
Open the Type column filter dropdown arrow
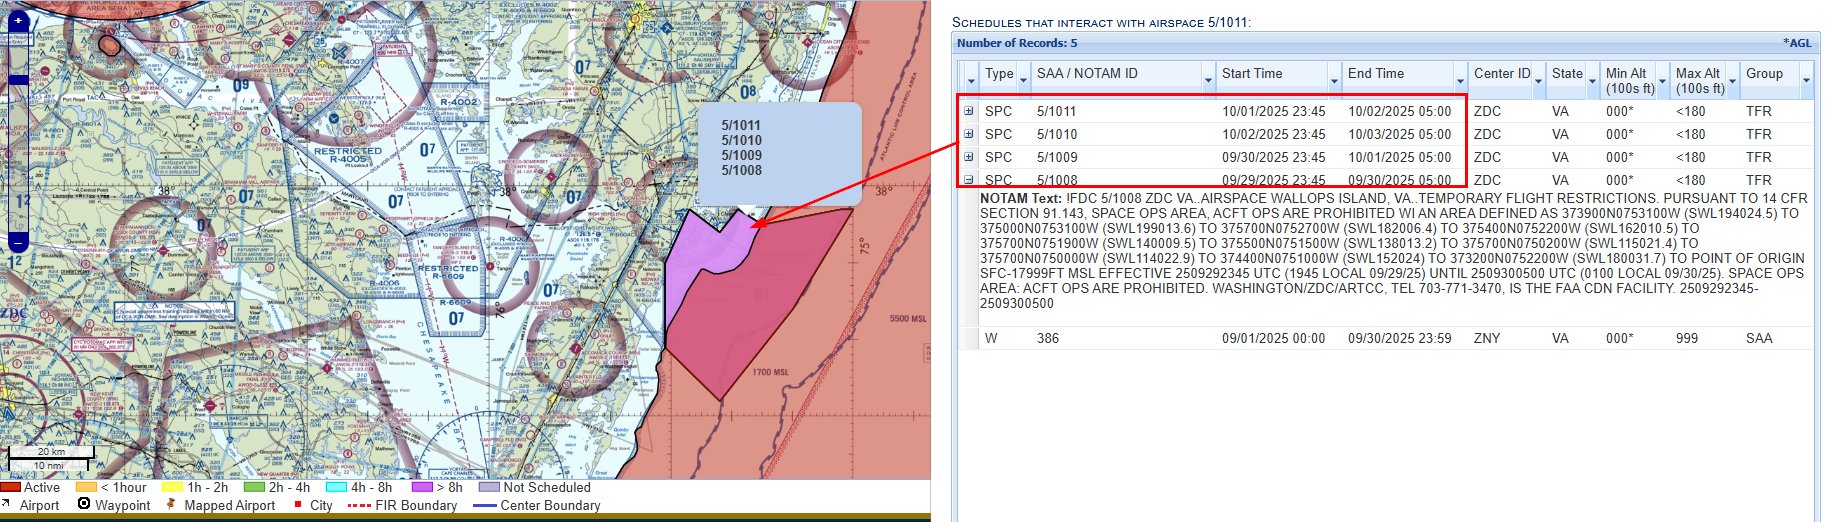click(x=1023, y=80)
